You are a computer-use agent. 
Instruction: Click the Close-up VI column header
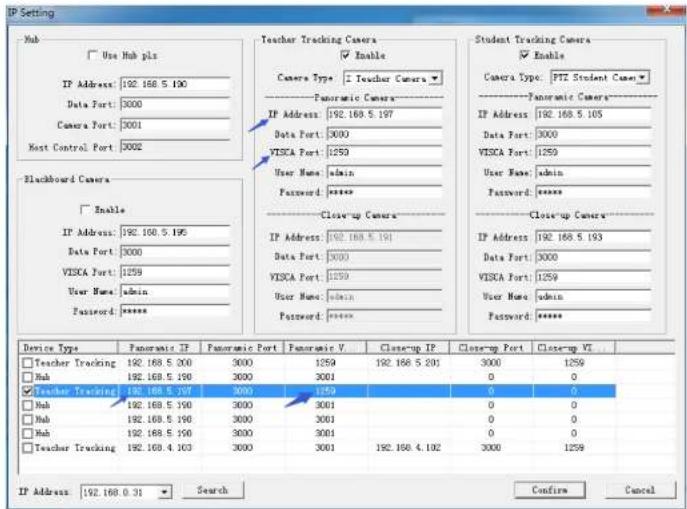click(574, 348)
